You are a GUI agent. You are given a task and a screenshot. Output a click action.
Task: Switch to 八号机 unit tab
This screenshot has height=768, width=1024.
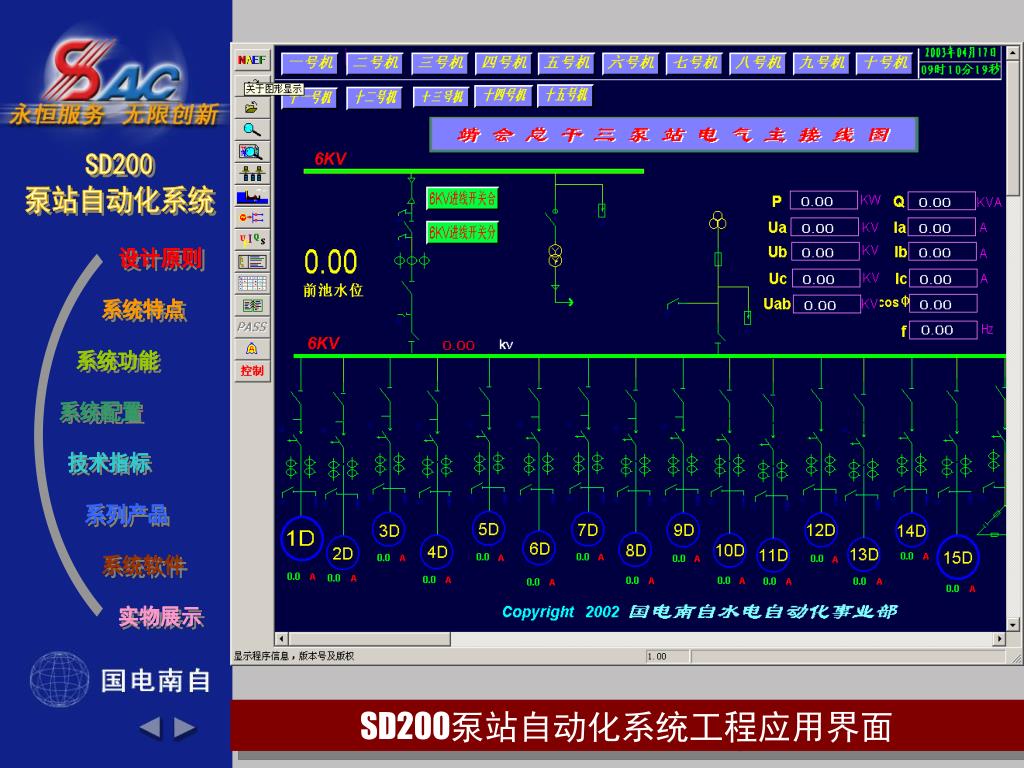[758, 63]
